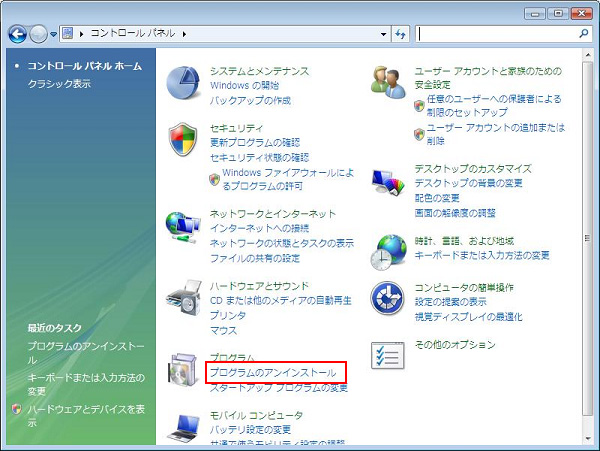Open sidebar recent task プログラムのアンインストール

(86, 353)
